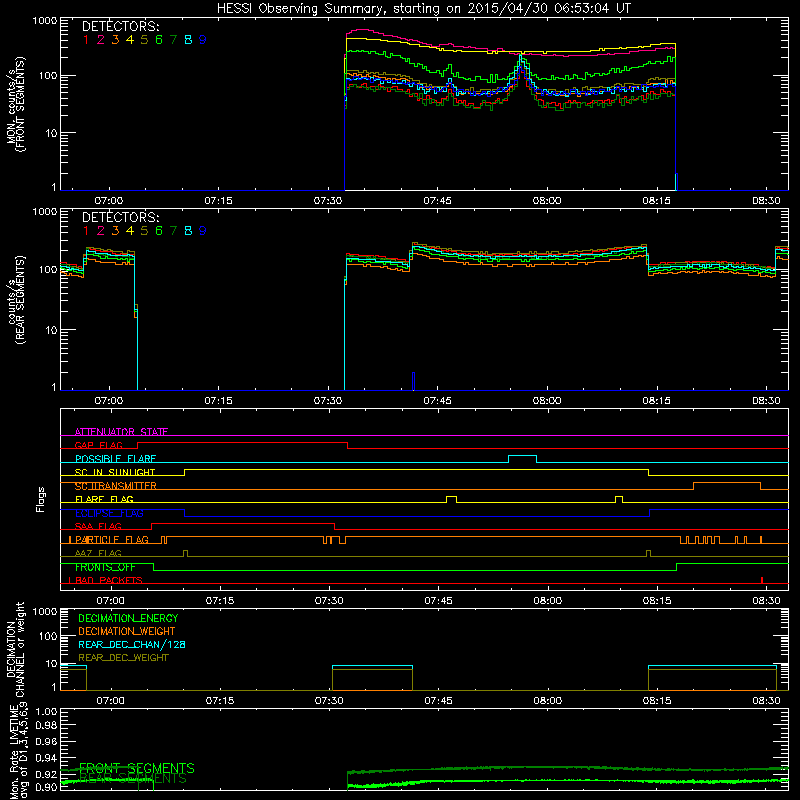Click the blue spike near 07:42 in rear panel
This screenshot has height=800, width=800.
(x=413, y=381)
